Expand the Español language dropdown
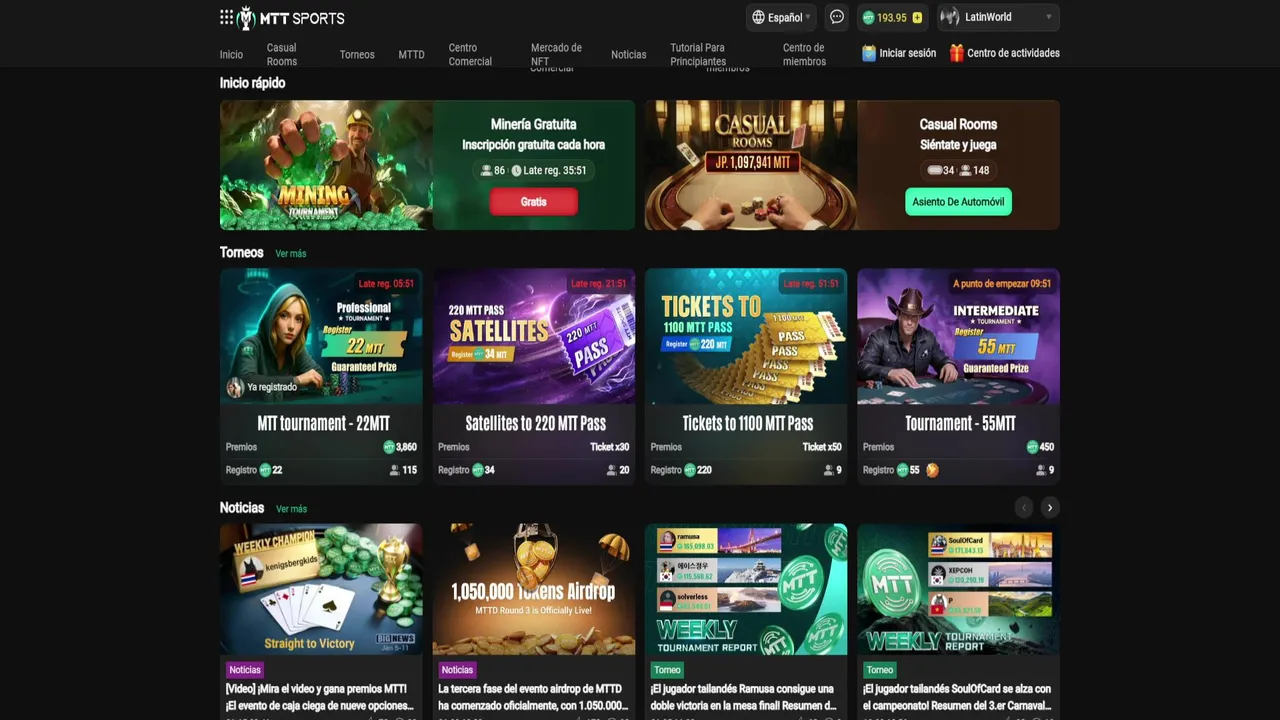Screen dimensions: 1280x720 [781, 17]
